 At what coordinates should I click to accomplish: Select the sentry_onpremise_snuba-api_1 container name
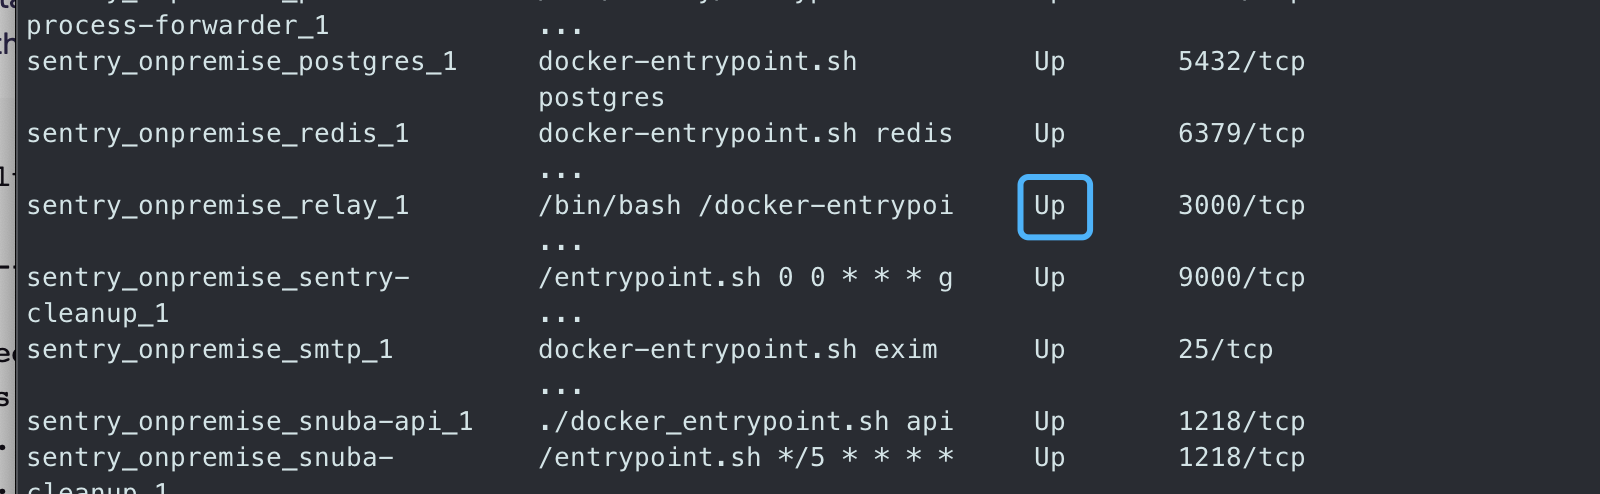tap(249, 422)
